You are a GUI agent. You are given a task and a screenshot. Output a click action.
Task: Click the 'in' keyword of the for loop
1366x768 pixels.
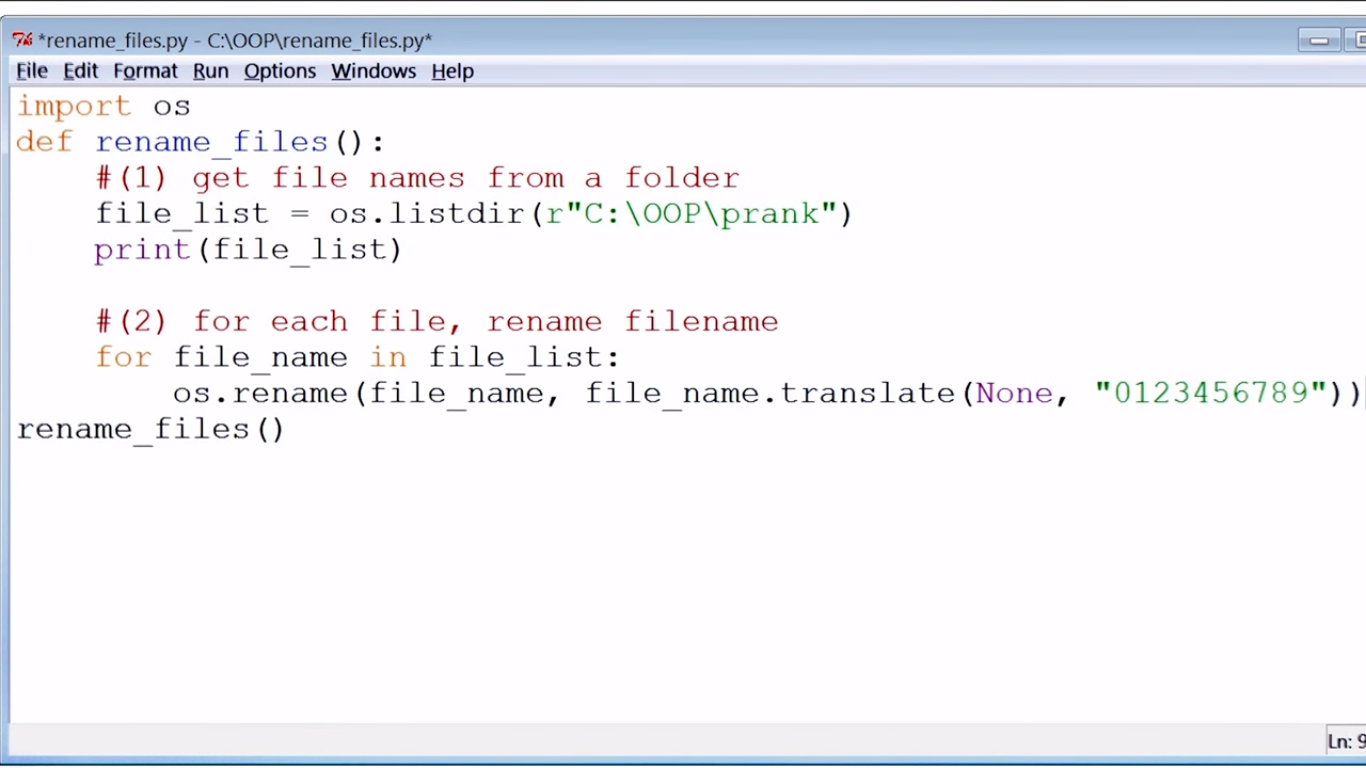388,357
